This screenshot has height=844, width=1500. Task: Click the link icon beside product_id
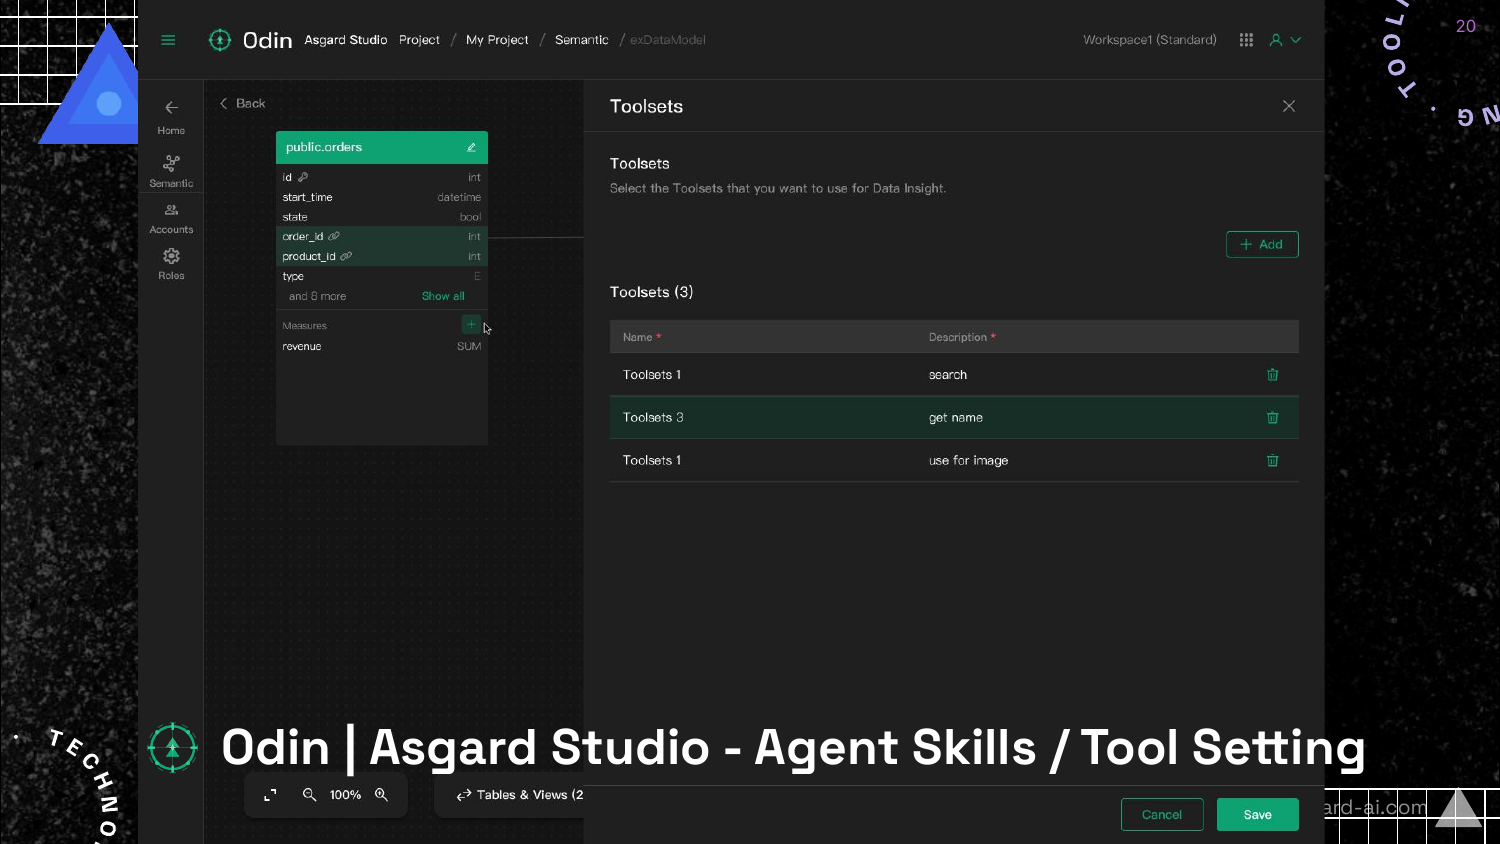coord(346,257)
